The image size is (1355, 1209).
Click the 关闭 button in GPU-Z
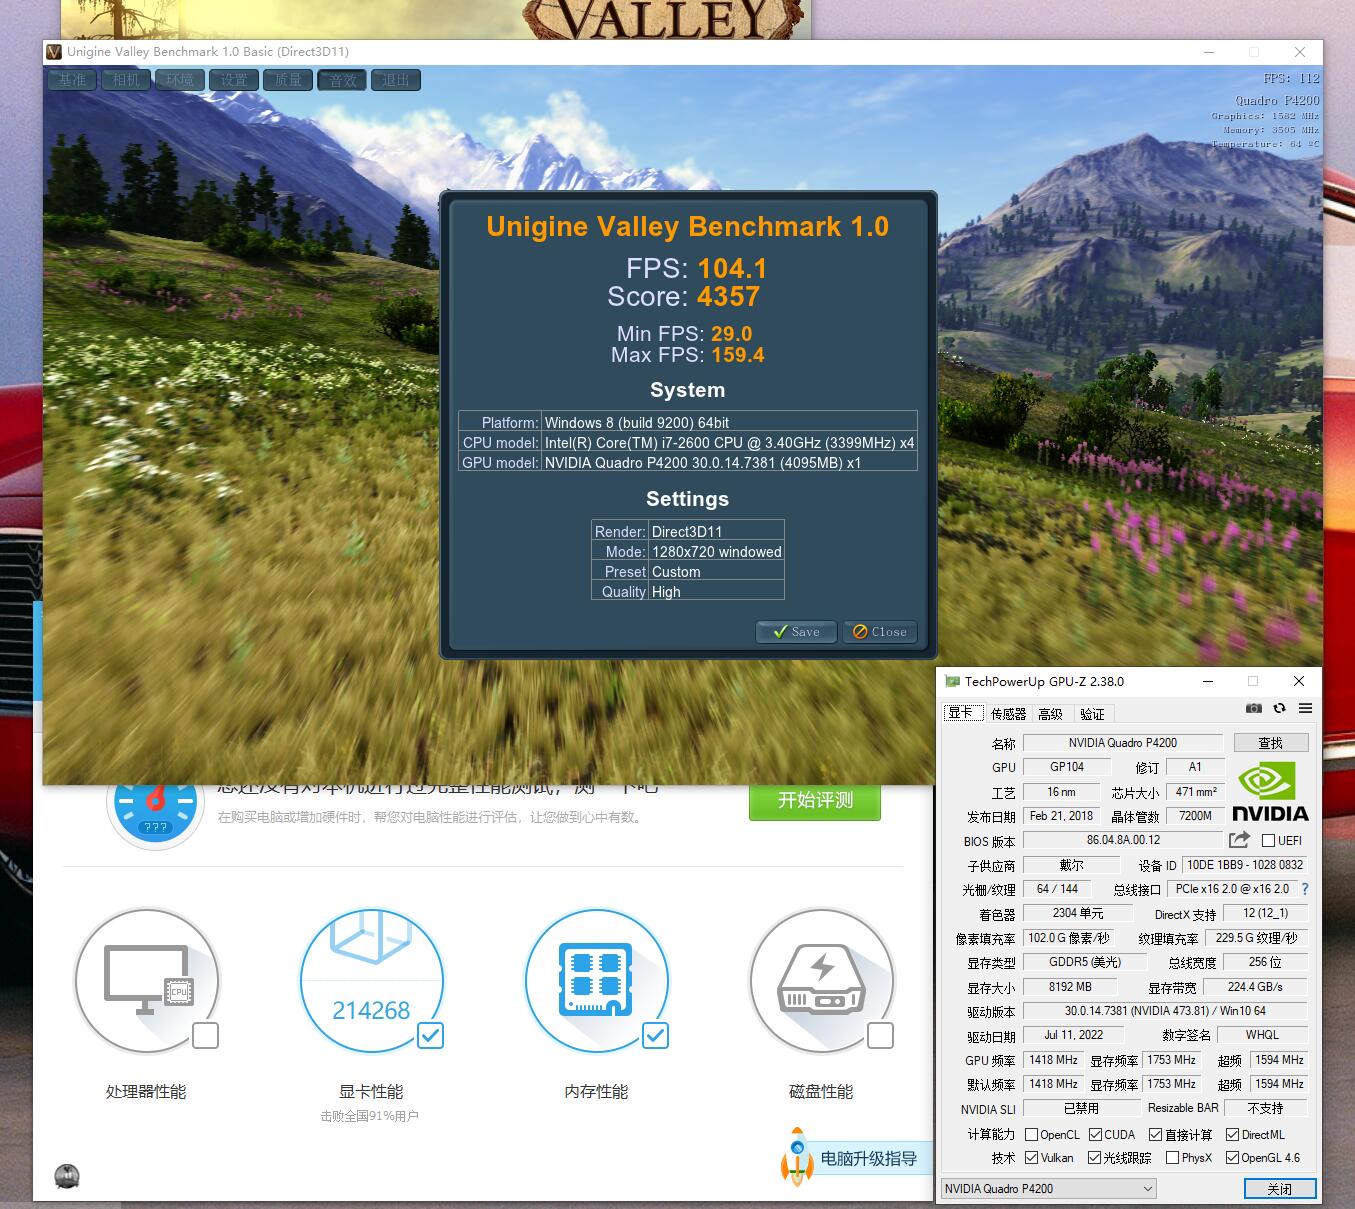click(1279, 1188)
